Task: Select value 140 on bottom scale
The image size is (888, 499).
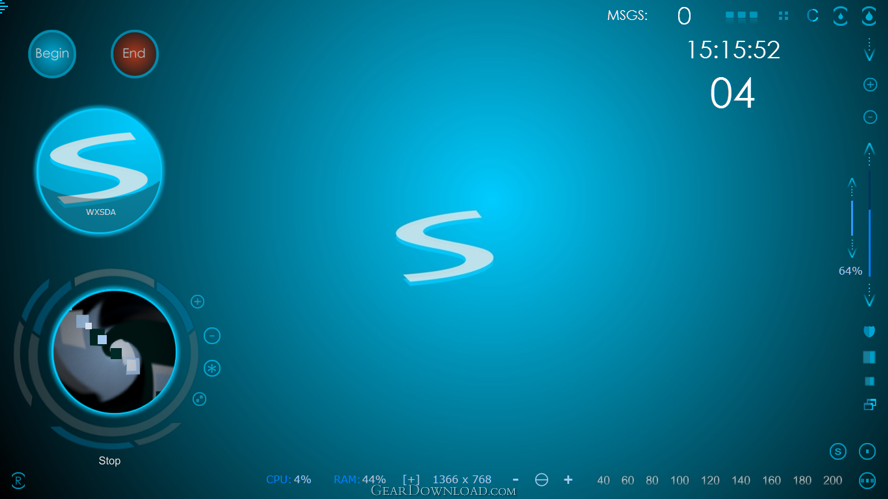Action: 741,480
